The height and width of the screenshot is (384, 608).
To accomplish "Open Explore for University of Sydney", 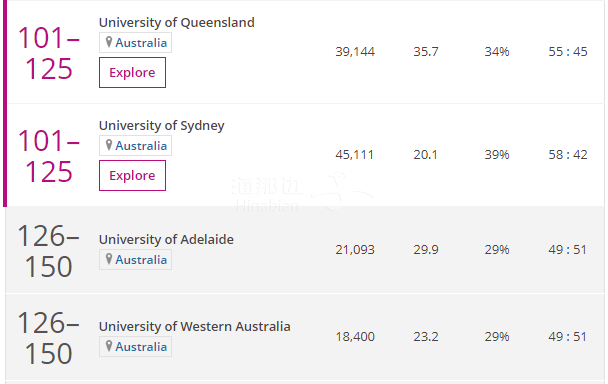I will point(132,175).
